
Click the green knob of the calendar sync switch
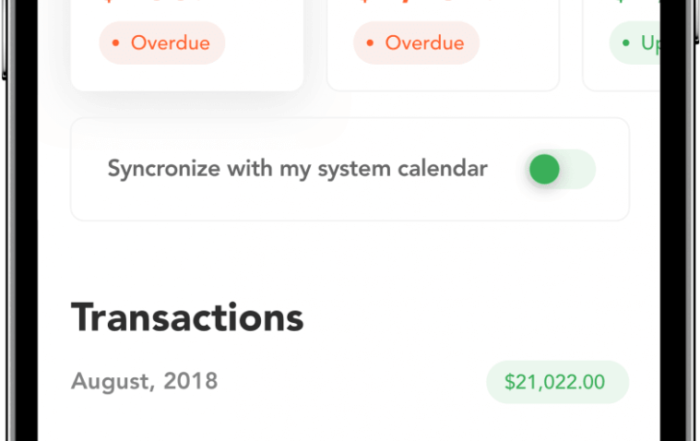[544, 169]
